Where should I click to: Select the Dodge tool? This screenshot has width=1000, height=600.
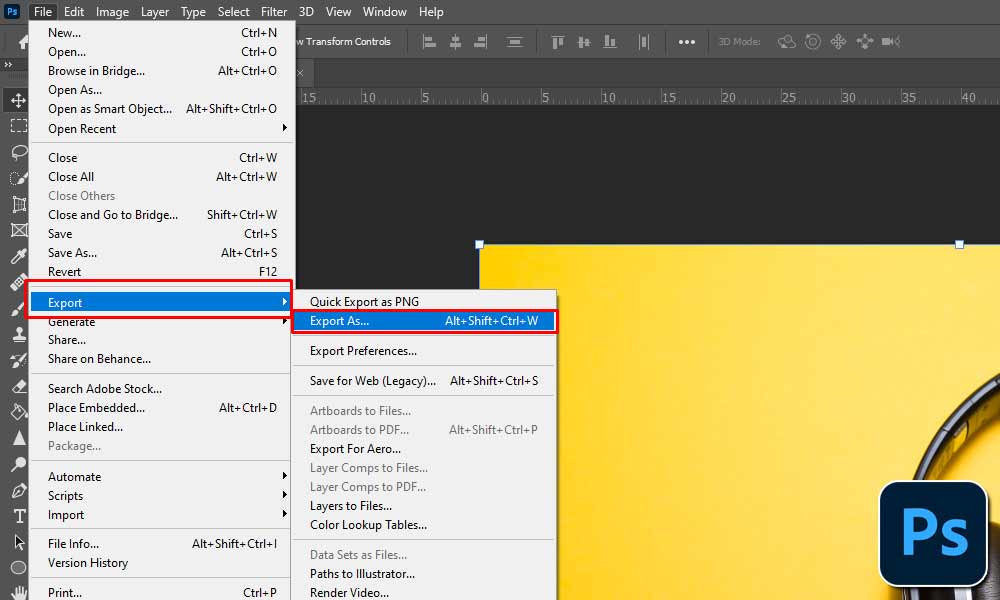point(18,464)
